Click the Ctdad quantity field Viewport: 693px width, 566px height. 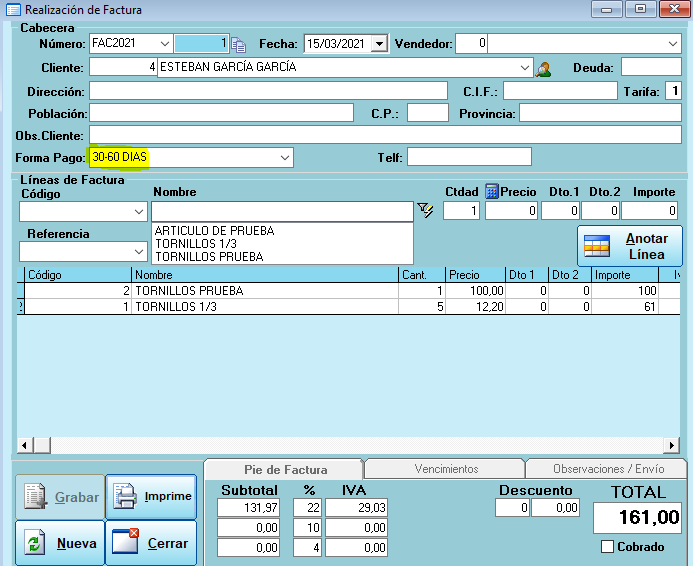(461, 210)
